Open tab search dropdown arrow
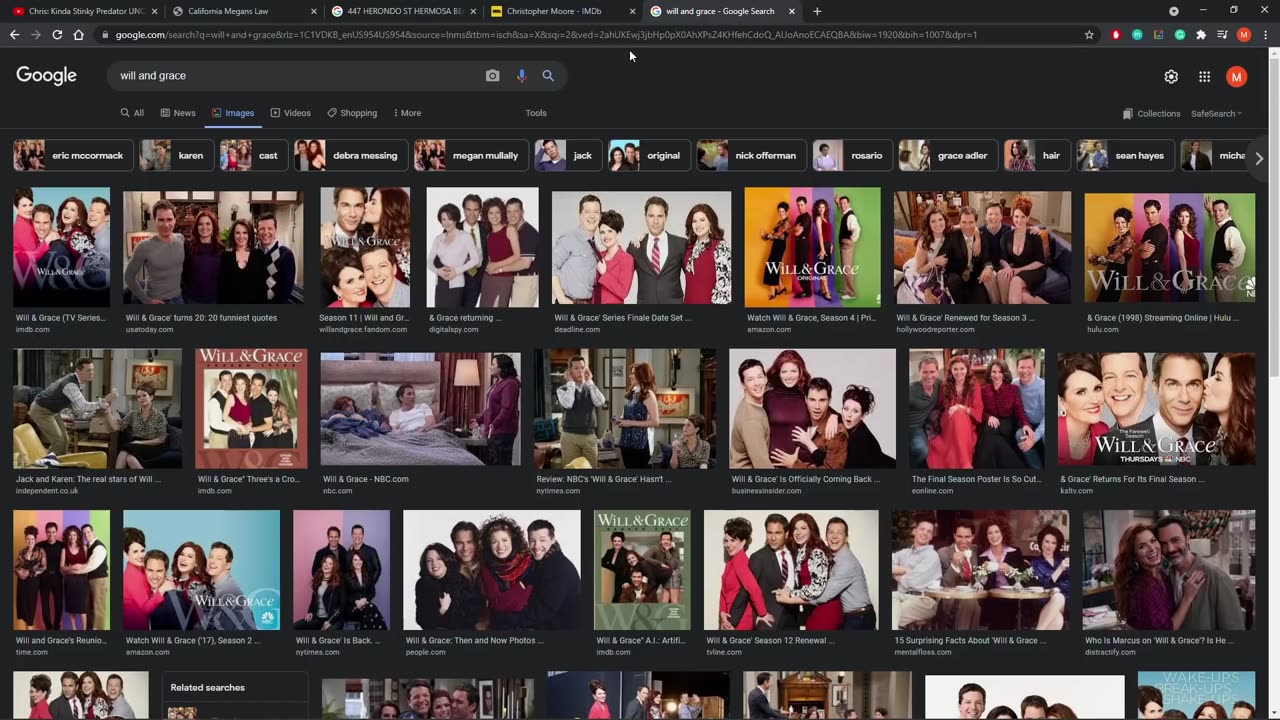The image size is (1280, 720). coord(1174,11)
